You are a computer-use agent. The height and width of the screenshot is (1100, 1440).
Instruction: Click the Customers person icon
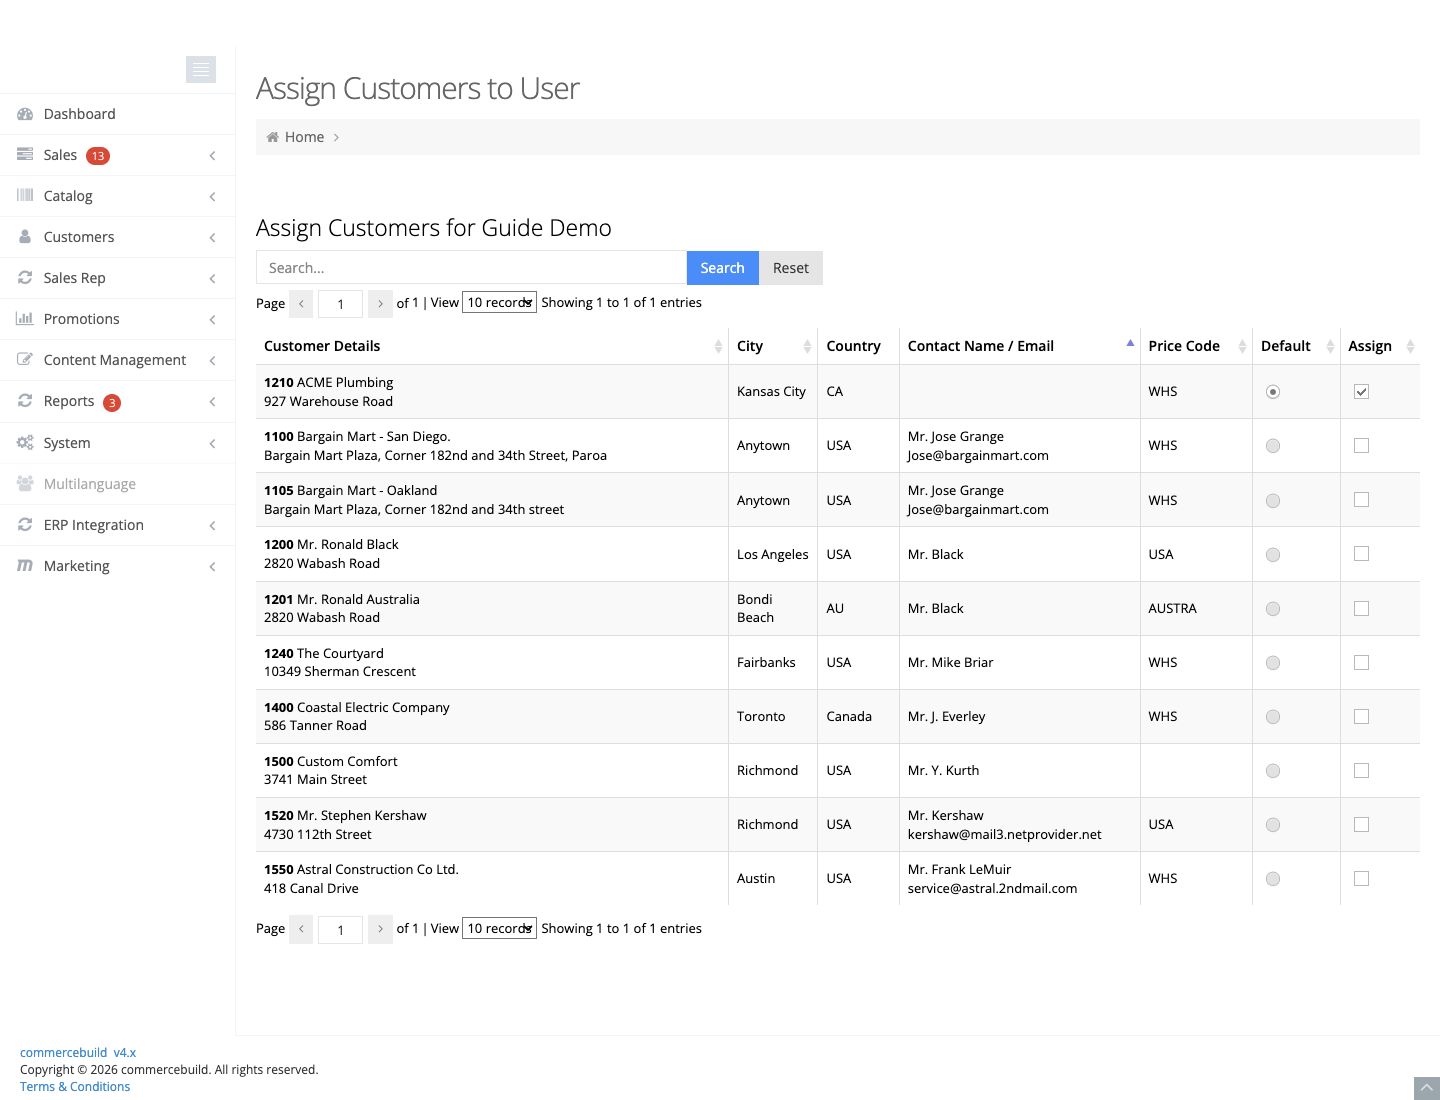pos(25,237)
